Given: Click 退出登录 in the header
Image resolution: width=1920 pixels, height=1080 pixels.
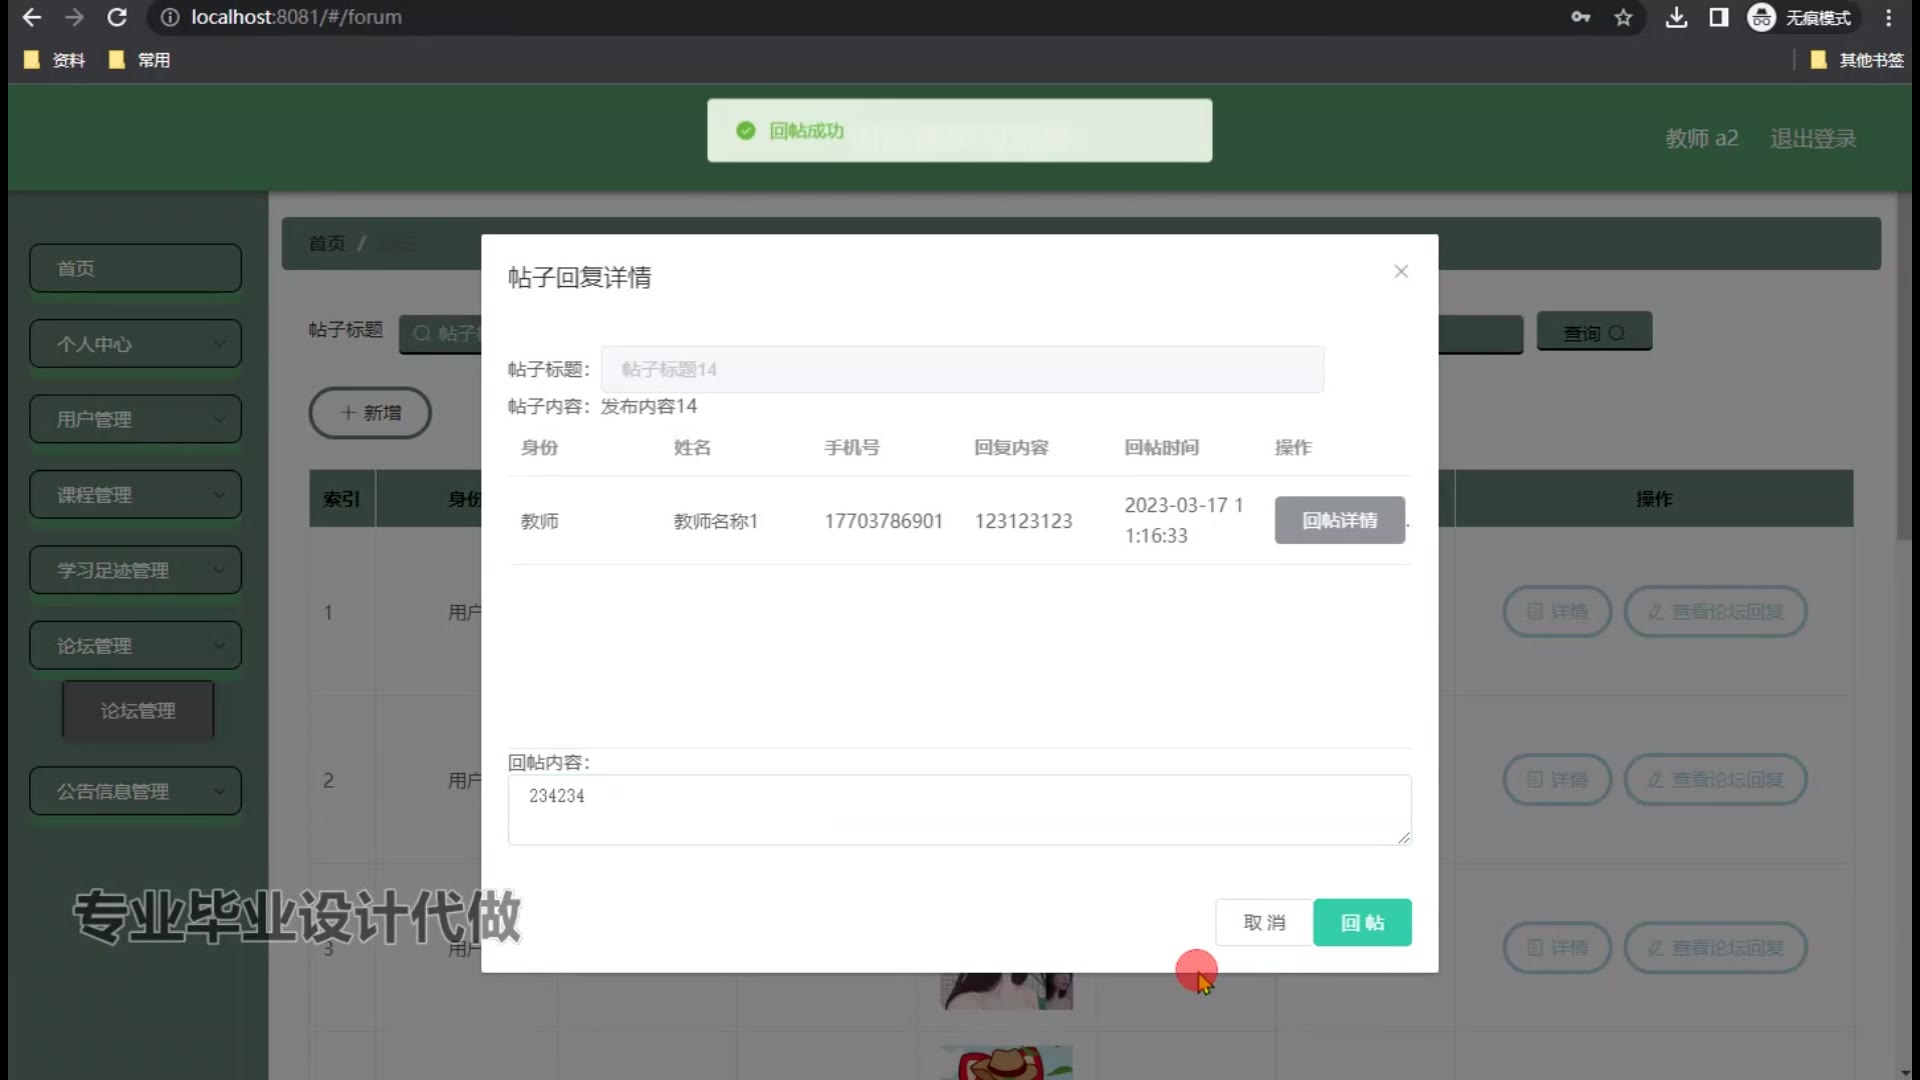Looking at the screenshot, I should (1812, 138).
